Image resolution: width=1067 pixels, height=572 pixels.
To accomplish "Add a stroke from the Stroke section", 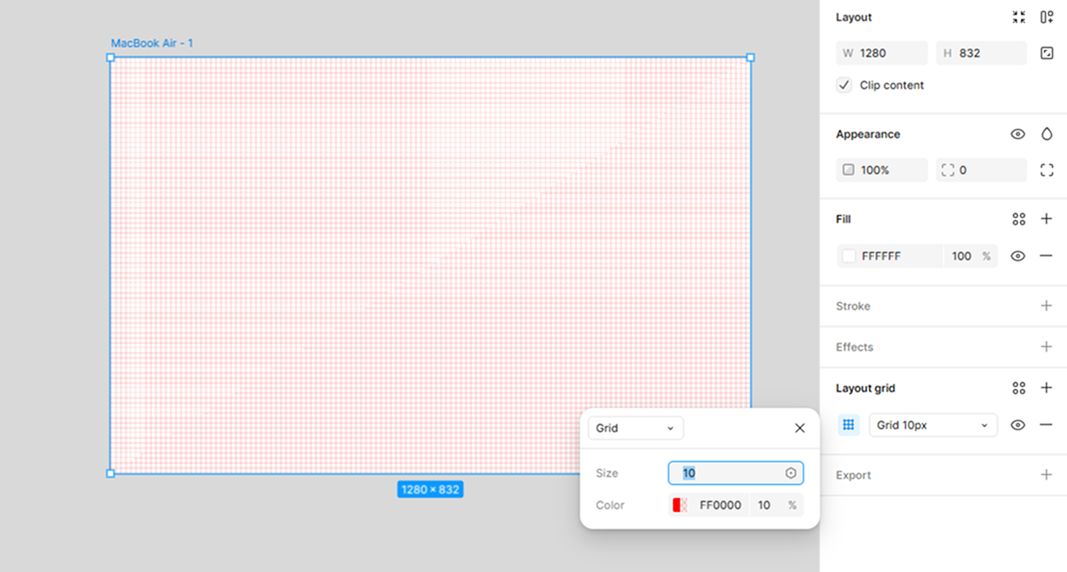I will (1046, 306).
